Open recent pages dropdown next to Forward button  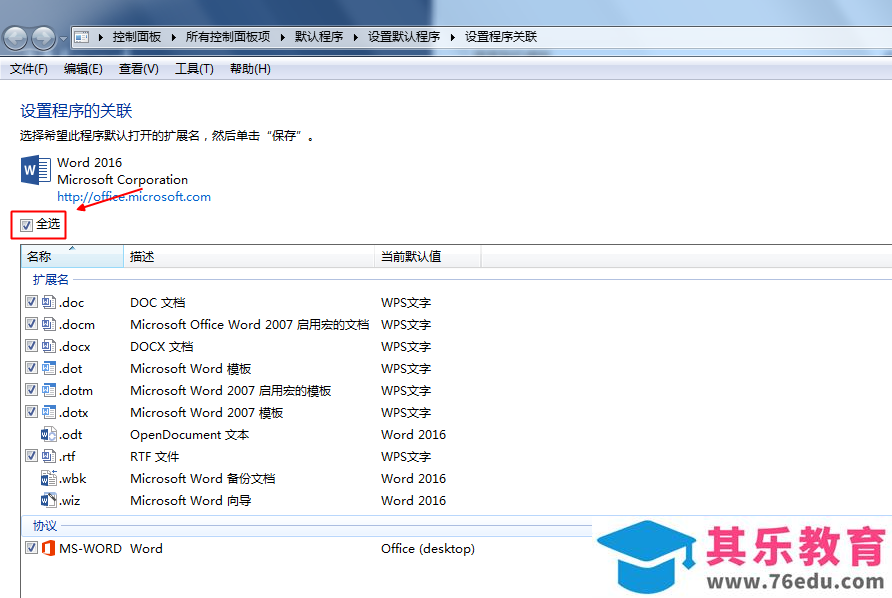coord(63,39)
